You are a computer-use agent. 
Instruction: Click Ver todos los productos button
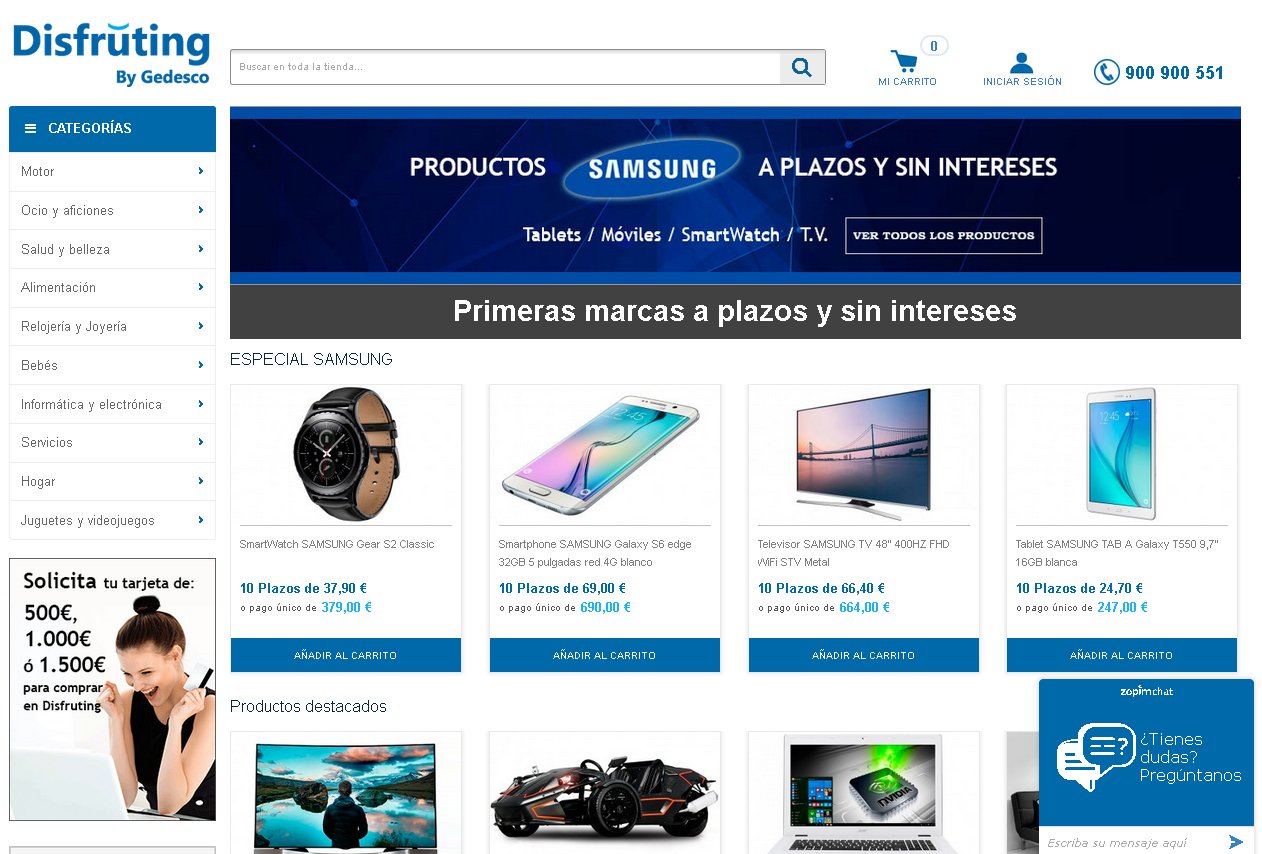(944, 235)
